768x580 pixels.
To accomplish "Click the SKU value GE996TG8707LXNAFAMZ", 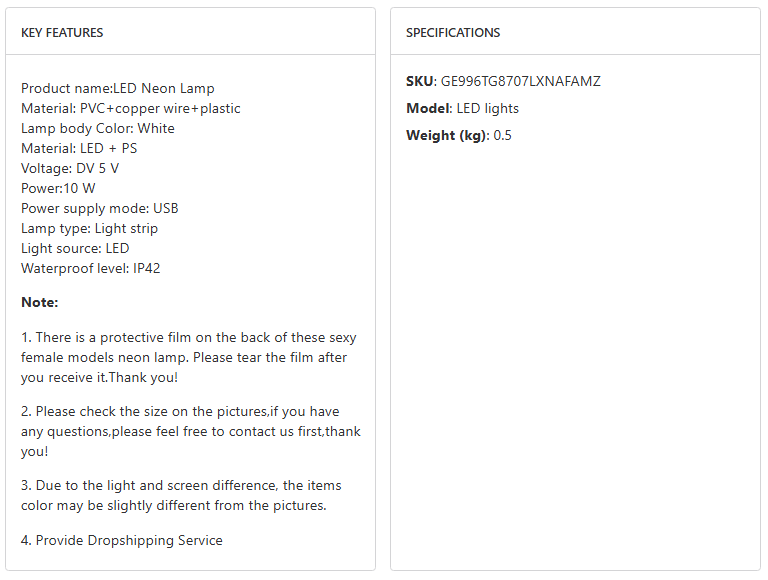I will [520, 81].
